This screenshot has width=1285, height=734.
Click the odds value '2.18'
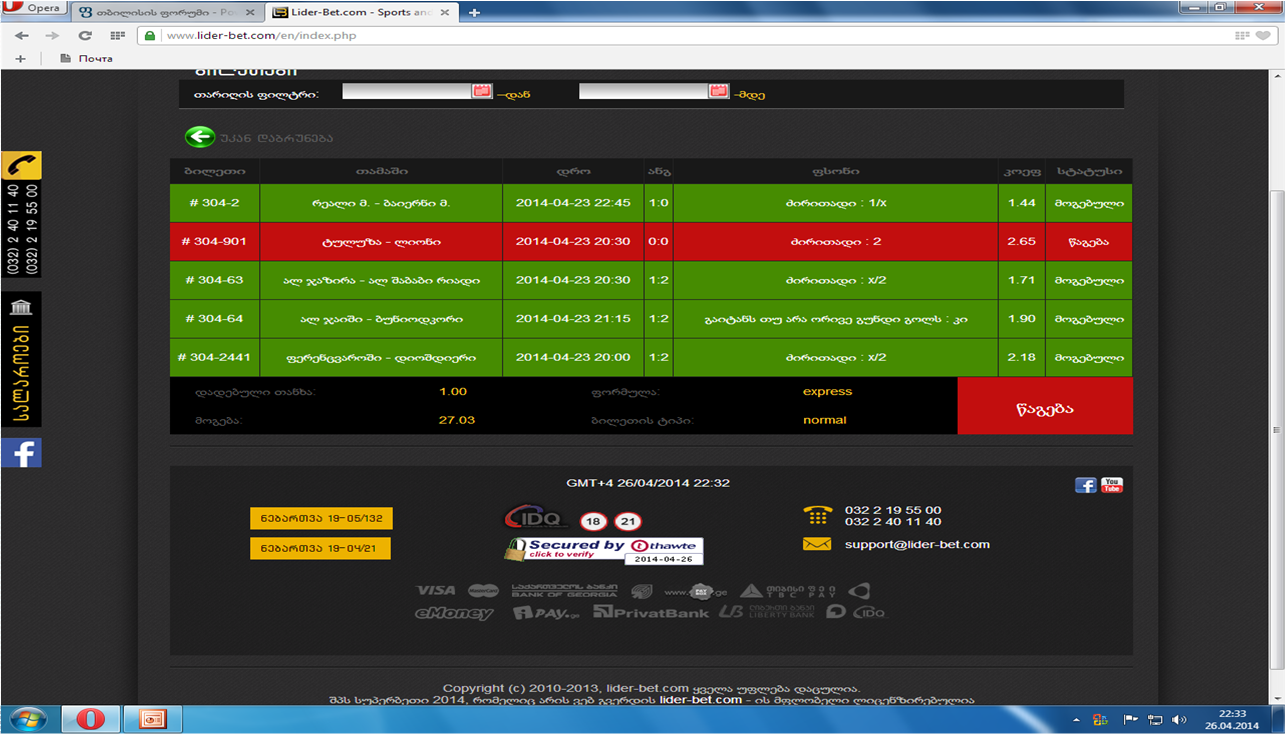[x=1021, y=357]
